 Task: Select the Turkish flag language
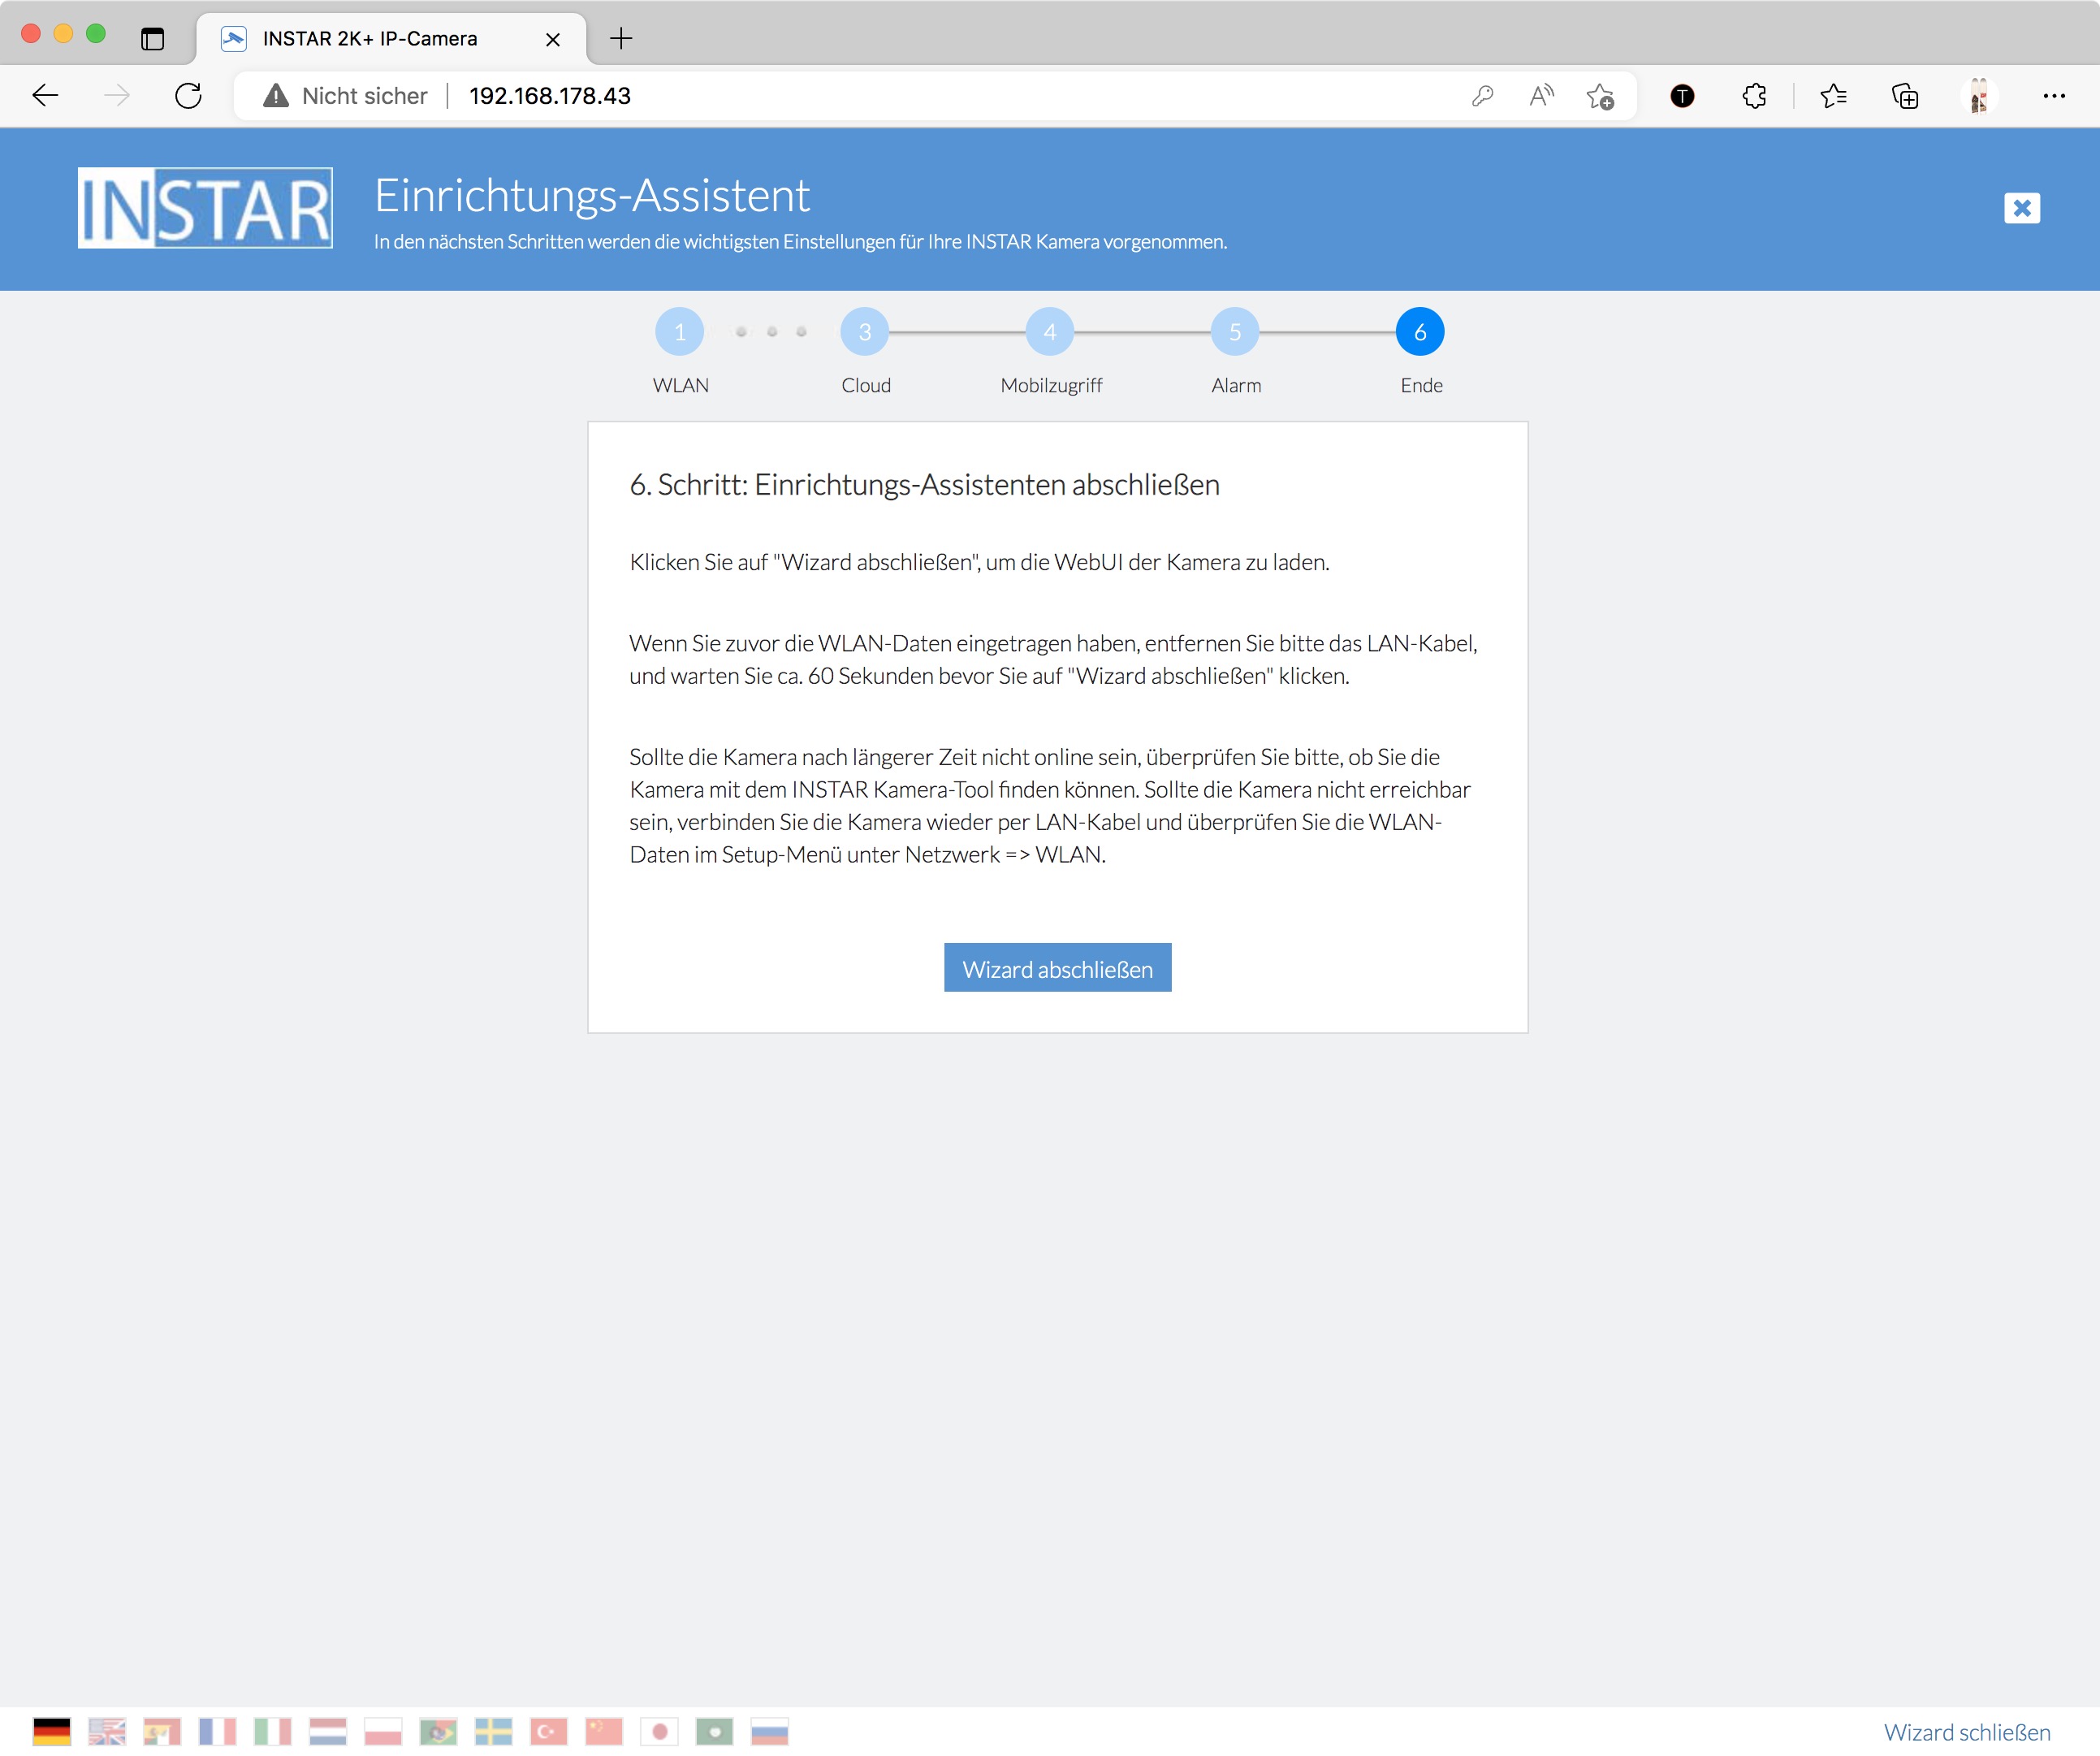tap(548, 1731)
